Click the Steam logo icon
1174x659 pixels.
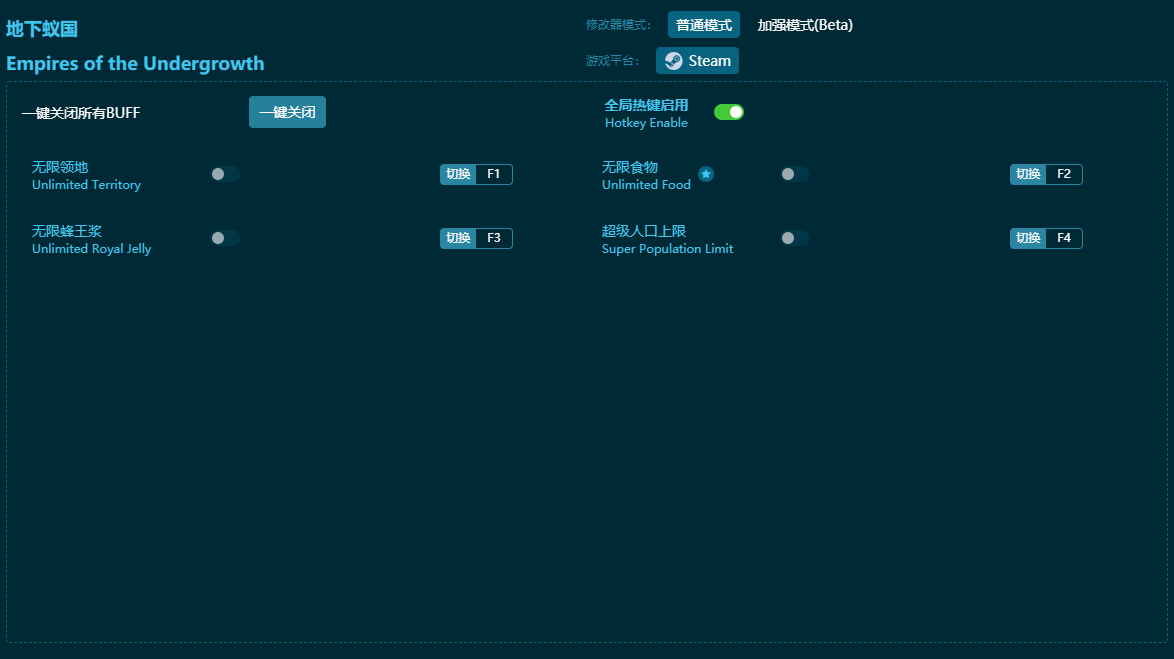click(x=673, y=61)
